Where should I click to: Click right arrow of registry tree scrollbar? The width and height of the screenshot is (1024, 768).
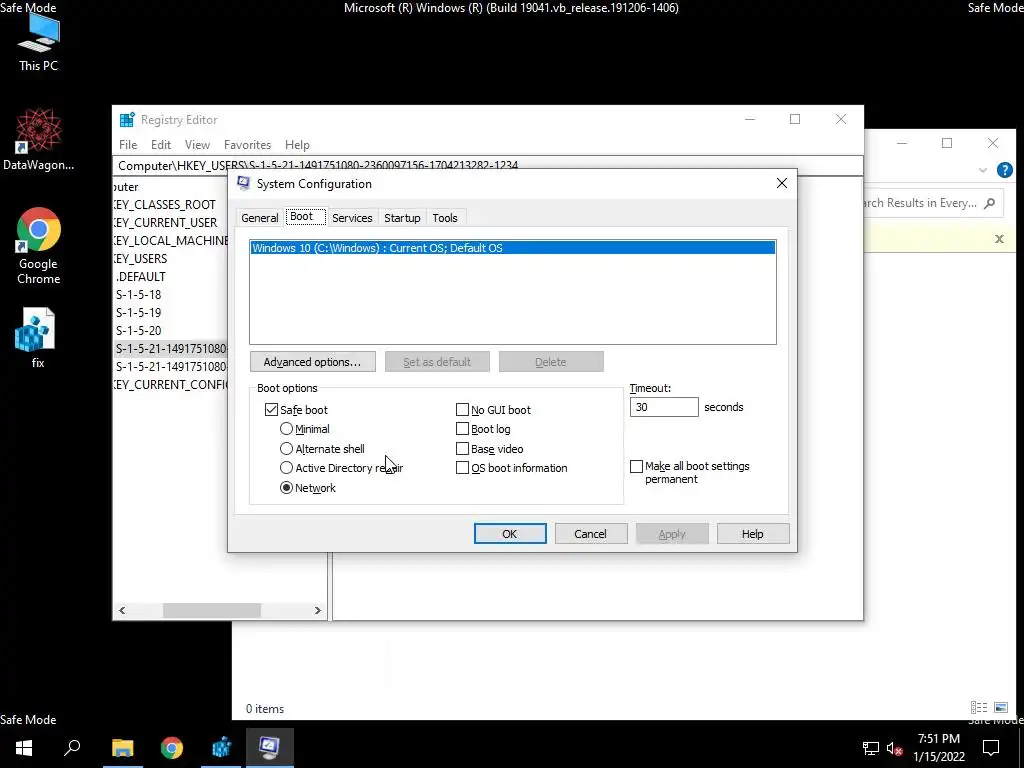coord(317,610)
